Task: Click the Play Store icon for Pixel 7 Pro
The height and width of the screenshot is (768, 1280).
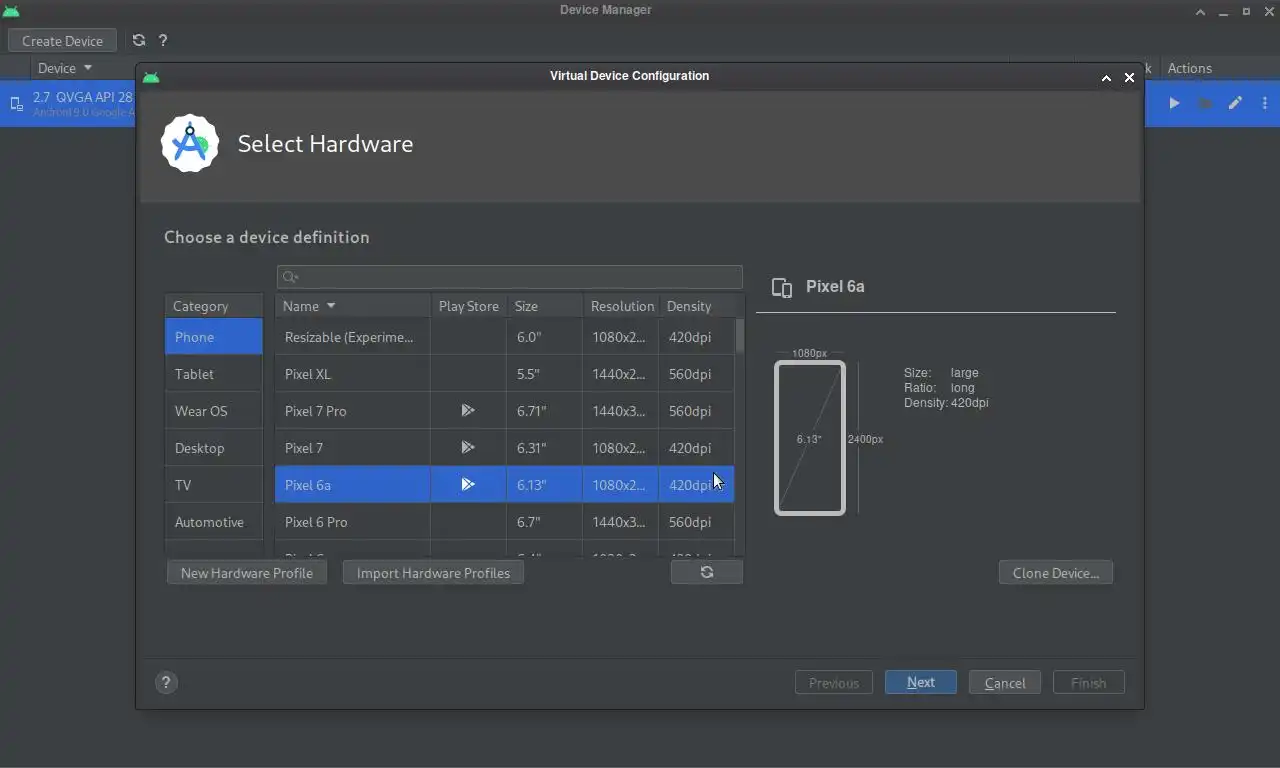Action: pos(467,410)
